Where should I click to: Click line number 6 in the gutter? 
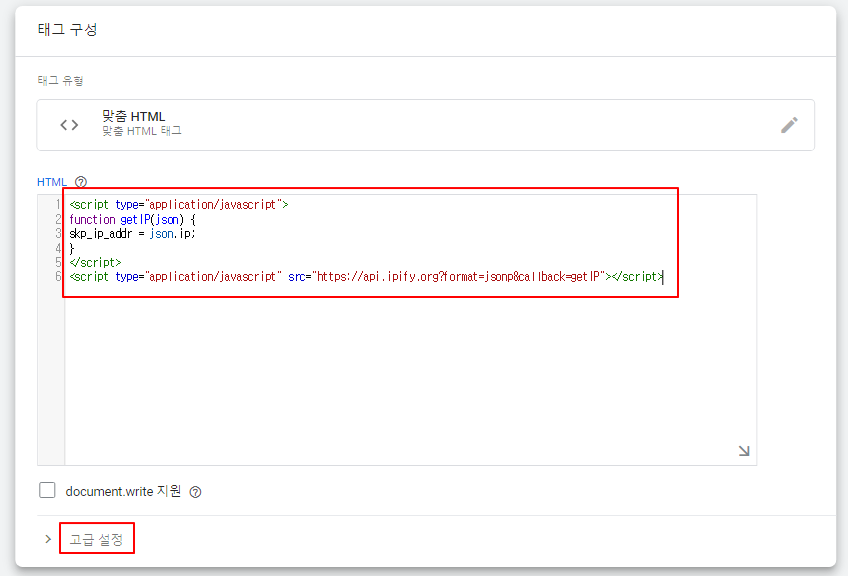click(x=58, y=276)
